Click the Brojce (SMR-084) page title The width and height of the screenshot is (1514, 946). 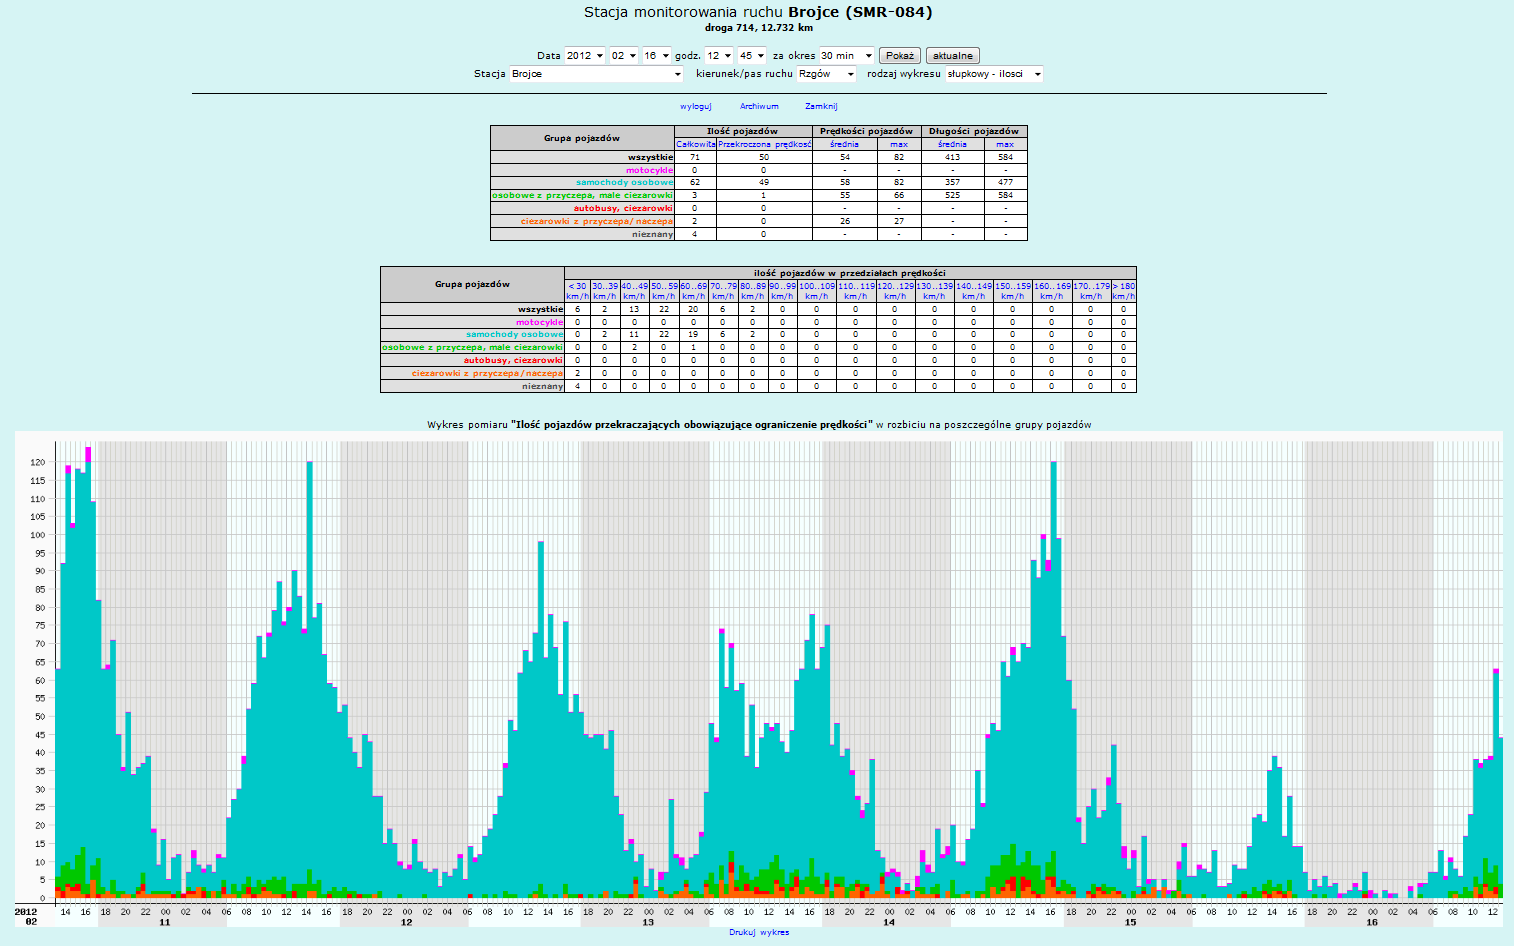(x=860, y=12)
